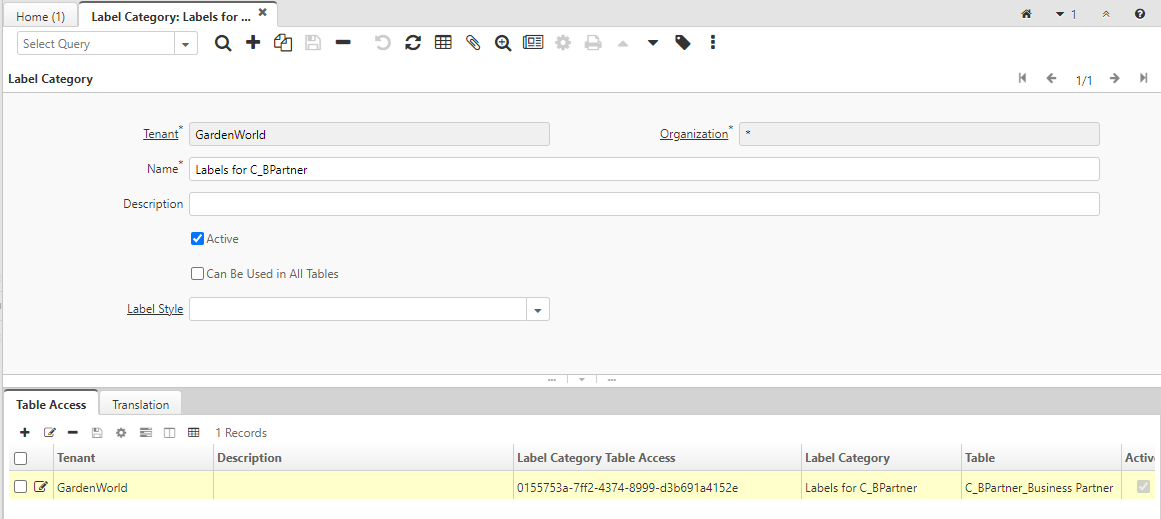
Task: Undo changes with the main toolbar icon
Action: pos(383,43)
